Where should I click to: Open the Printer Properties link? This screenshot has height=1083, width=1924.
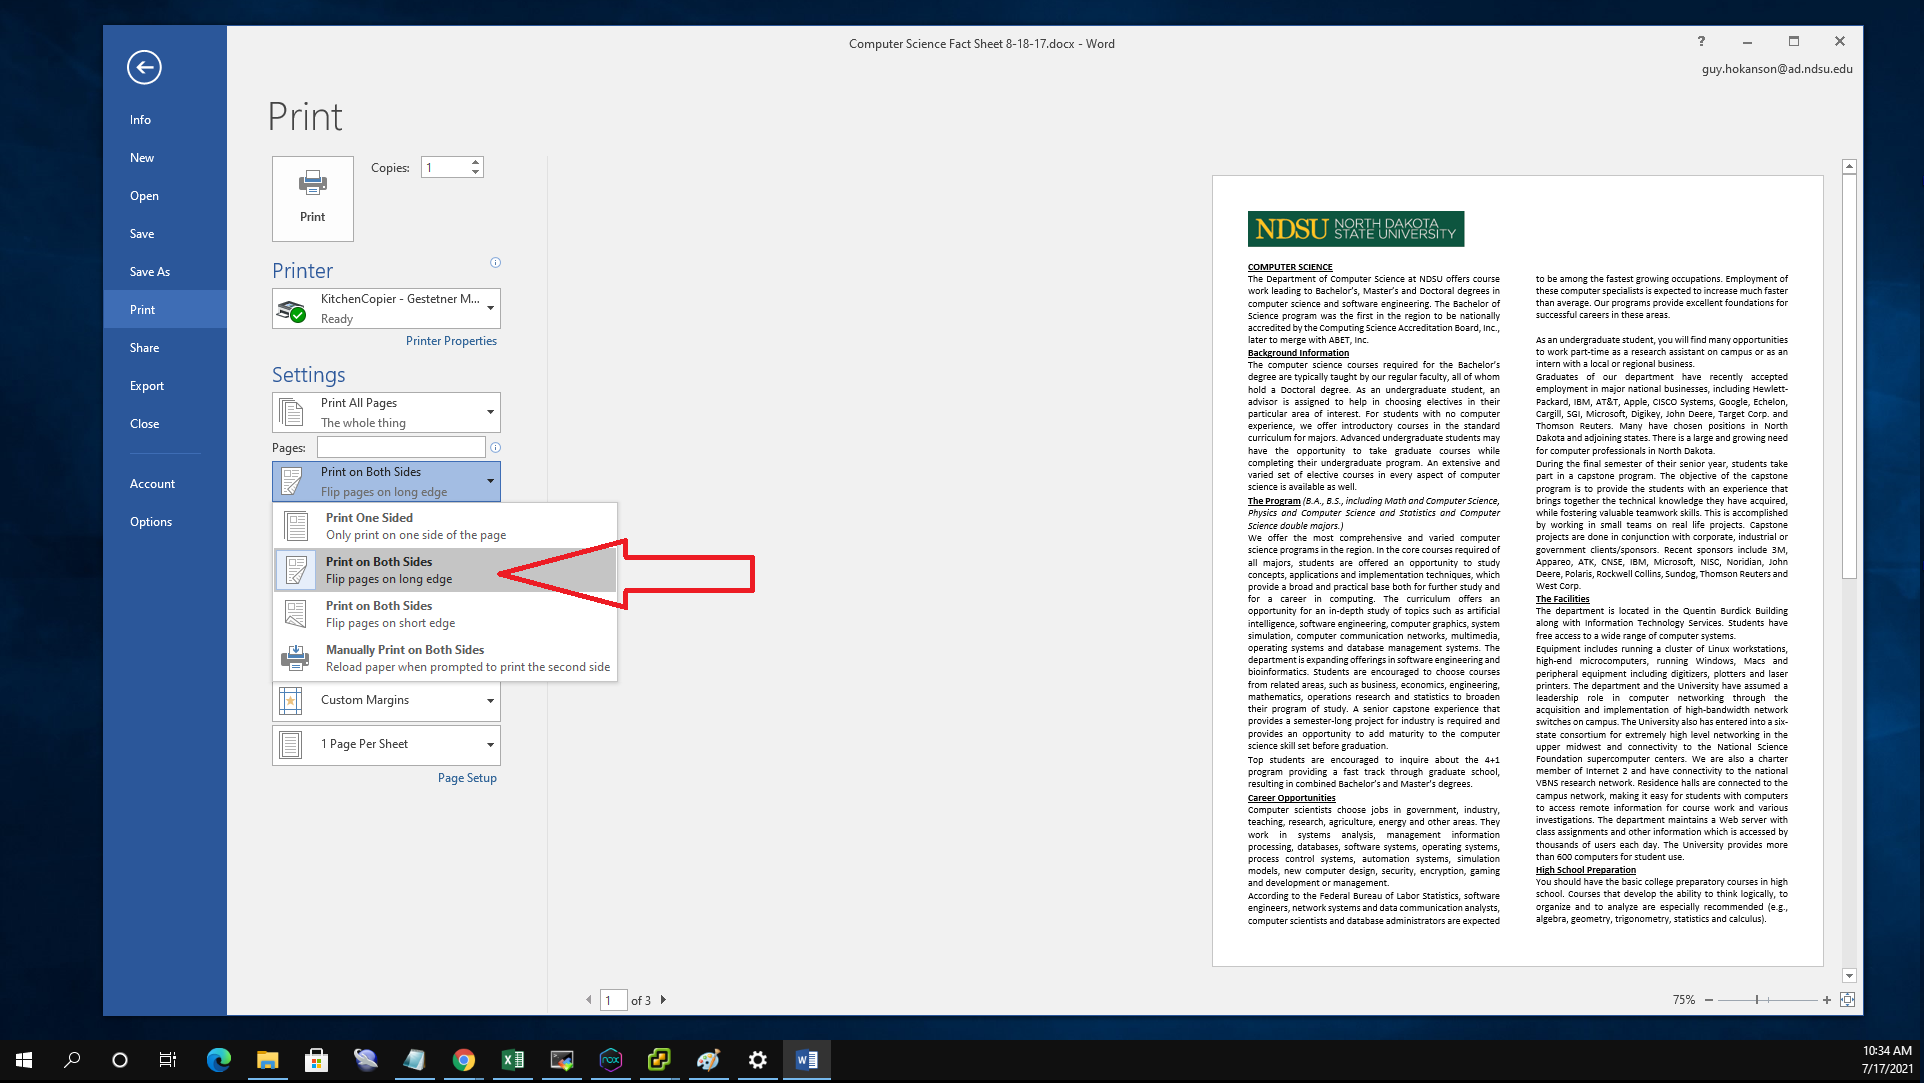coord(451,341)
